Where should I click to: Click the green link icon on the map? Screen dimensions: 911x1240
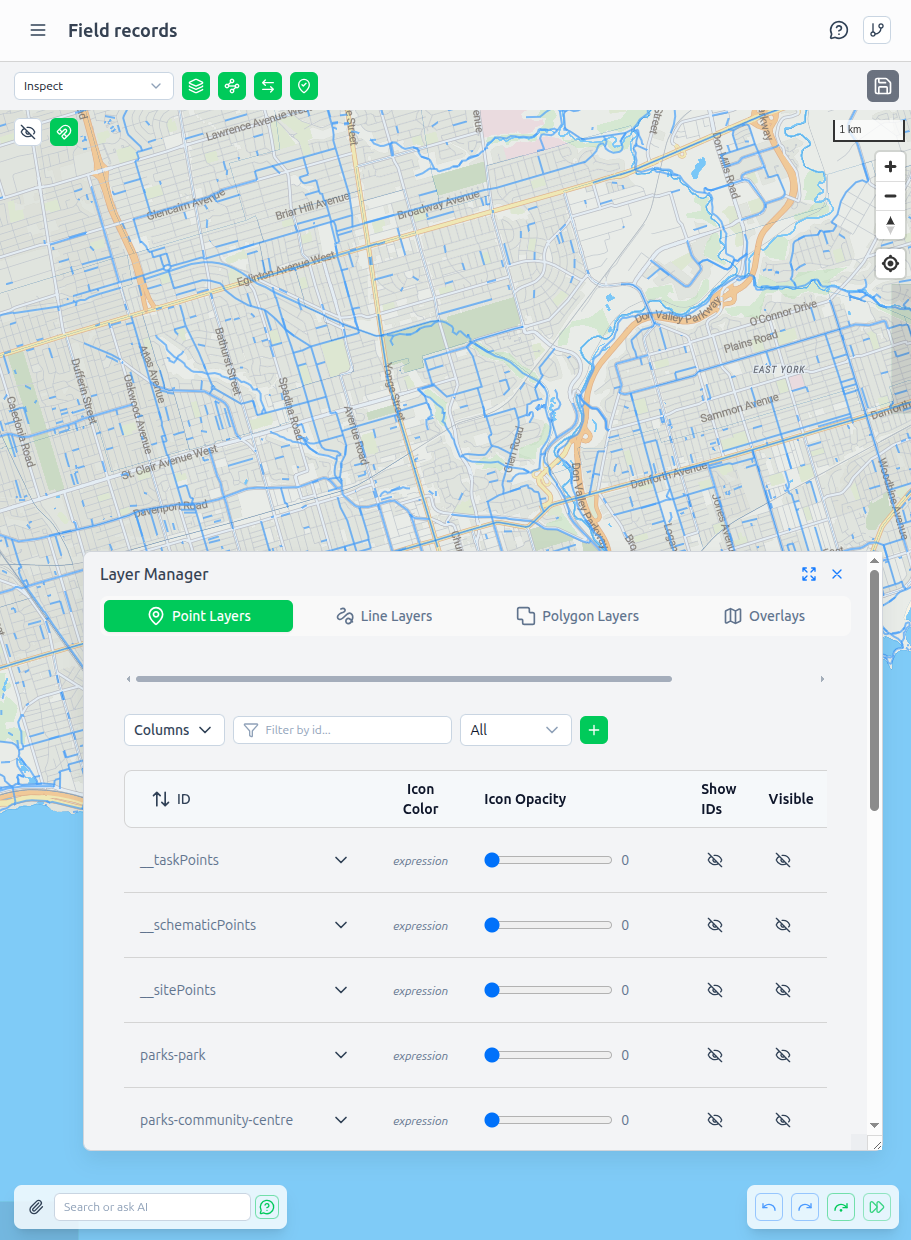pyautogui.click(x=63, y=131)
